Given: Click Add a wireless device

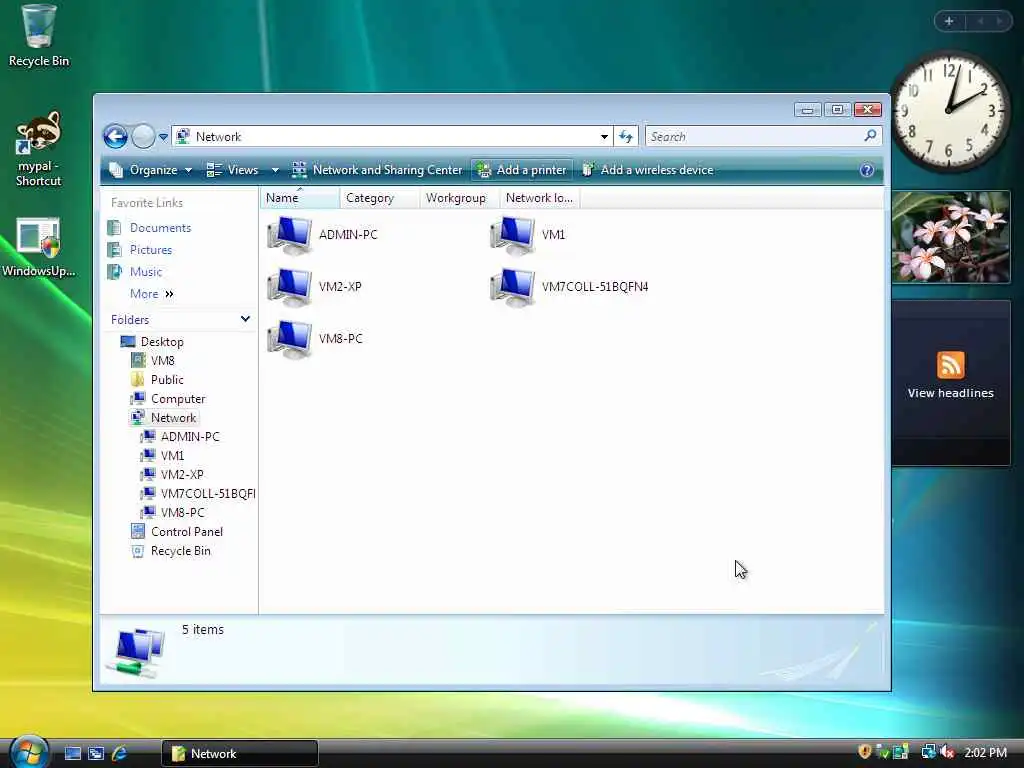Looking at the screenshot, I should coord(648,170).
